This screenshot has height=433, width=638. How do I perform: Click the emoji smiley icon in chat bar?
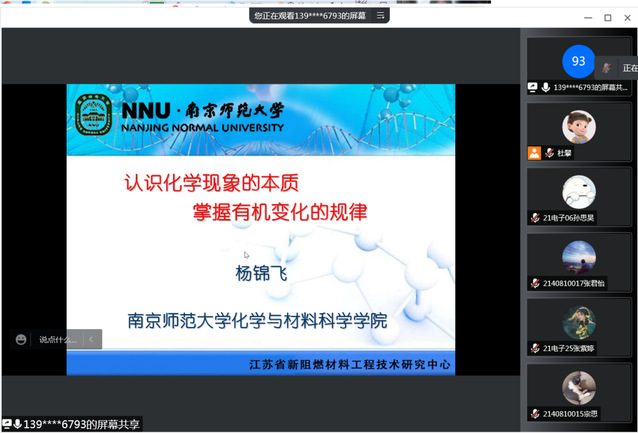coord(21,340)
